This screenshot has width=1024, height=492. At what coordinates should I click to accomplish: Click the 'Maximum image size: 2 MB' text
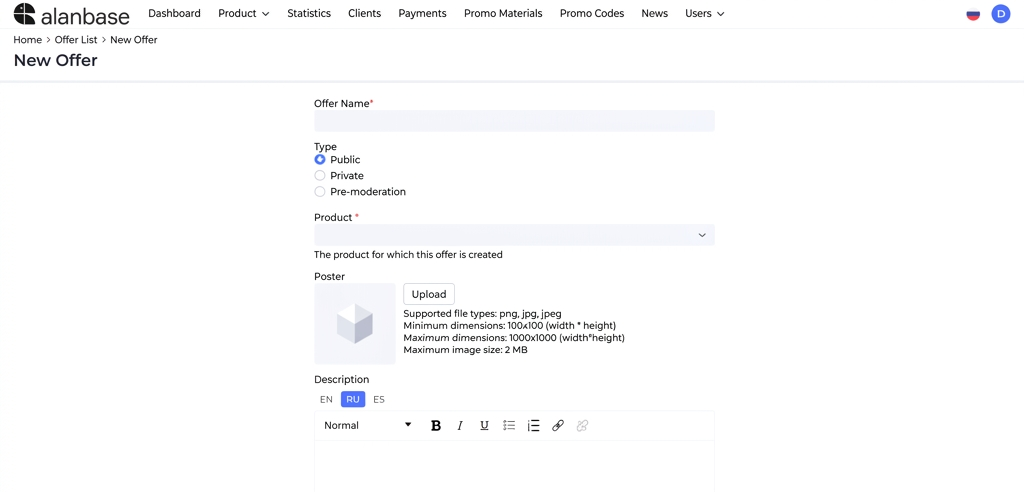tap(466, 350)
